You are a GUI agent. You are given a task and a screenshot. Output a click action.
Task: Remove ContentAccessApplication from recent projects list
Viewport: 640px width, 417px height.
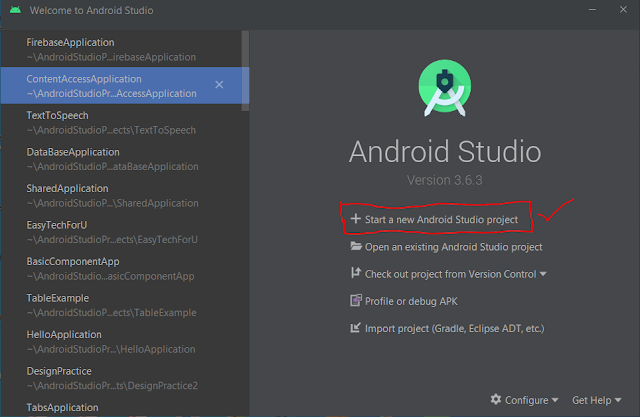tap(219, 84)
